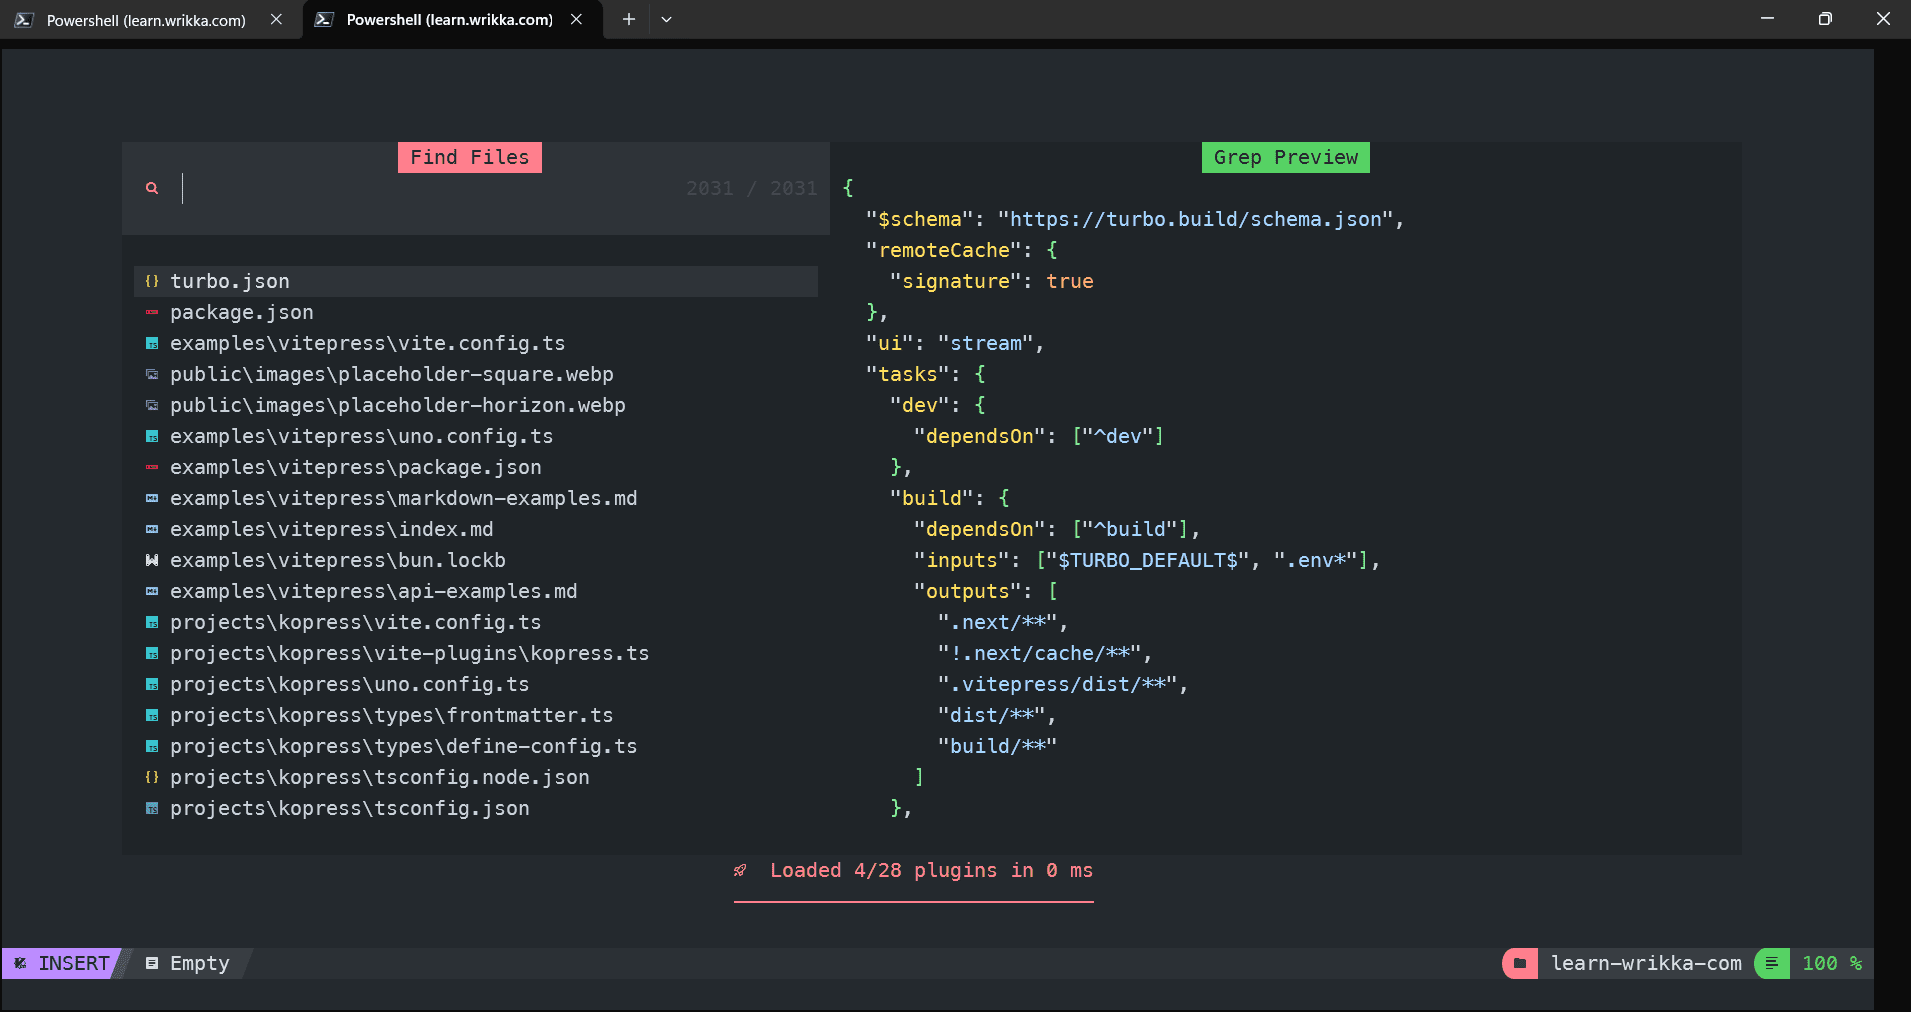The height and width of the screenshot is (1012, 1911).
Task: Click the TypeScript icon beside vite-plugins\kopress.ts
Action: point(152,653)
